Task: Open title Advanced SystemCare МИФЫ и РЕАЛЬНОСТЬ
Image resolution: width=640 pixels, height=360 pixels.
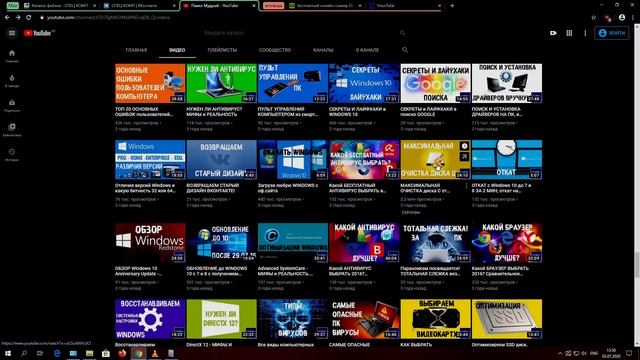Action: click(x=286, y=271)
